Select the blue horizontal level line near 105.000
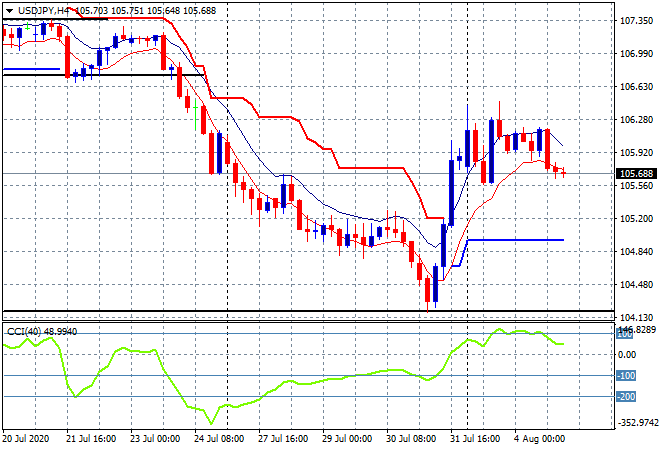The width and height of the screenshot is (660, 450). point(516,240)
